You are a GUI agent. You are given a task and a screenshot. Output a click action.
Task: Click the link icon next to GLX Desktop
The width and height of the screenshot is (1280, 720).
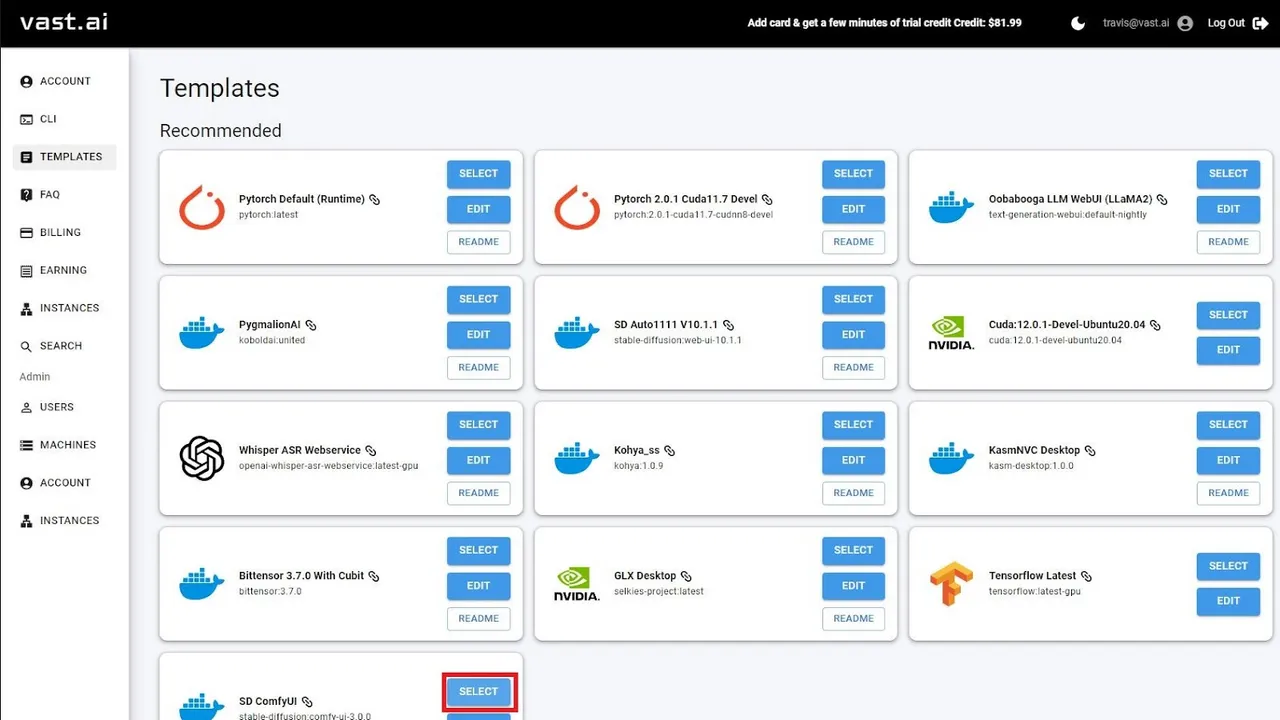click(686, 577)
